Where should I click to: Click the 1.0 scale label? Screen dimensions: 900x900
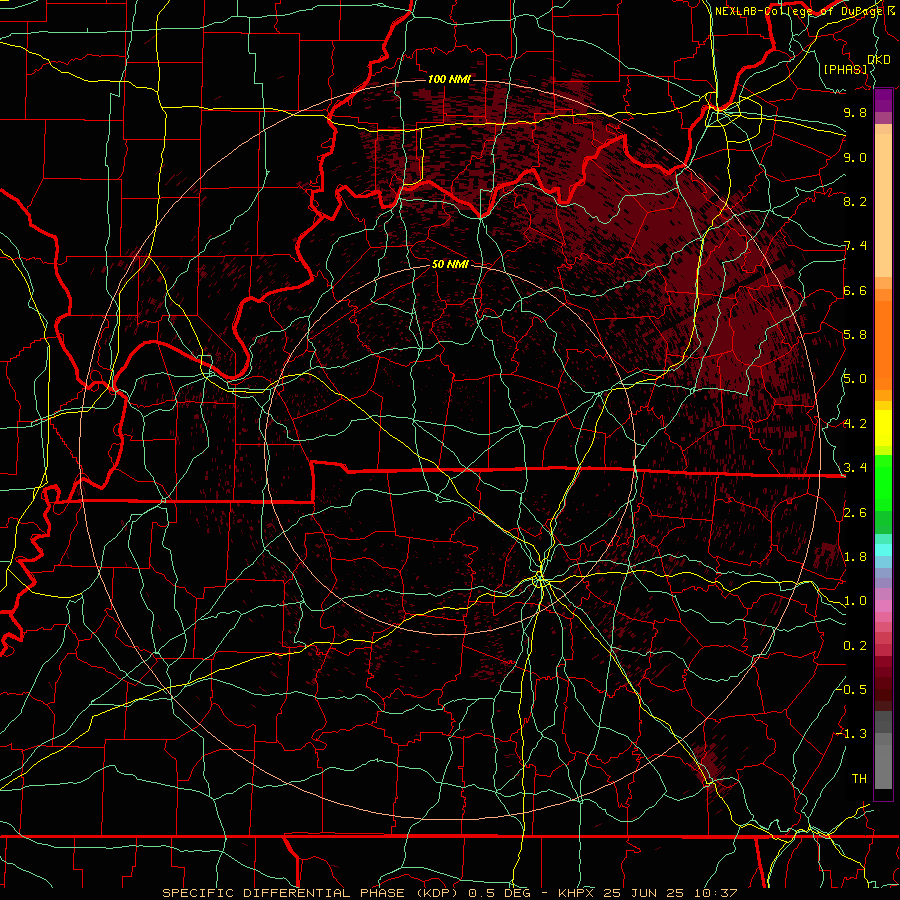(855, 601)
